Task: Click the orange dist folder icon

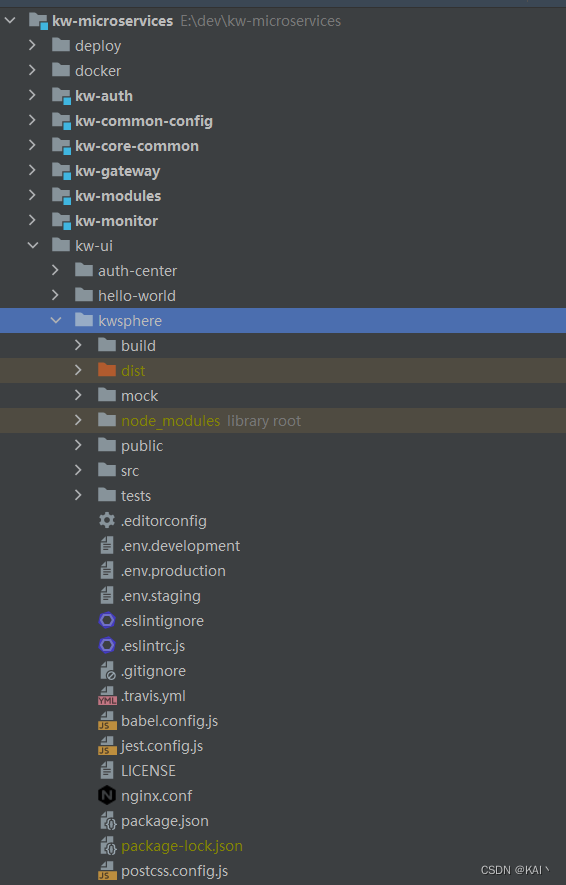Action: 107,370
